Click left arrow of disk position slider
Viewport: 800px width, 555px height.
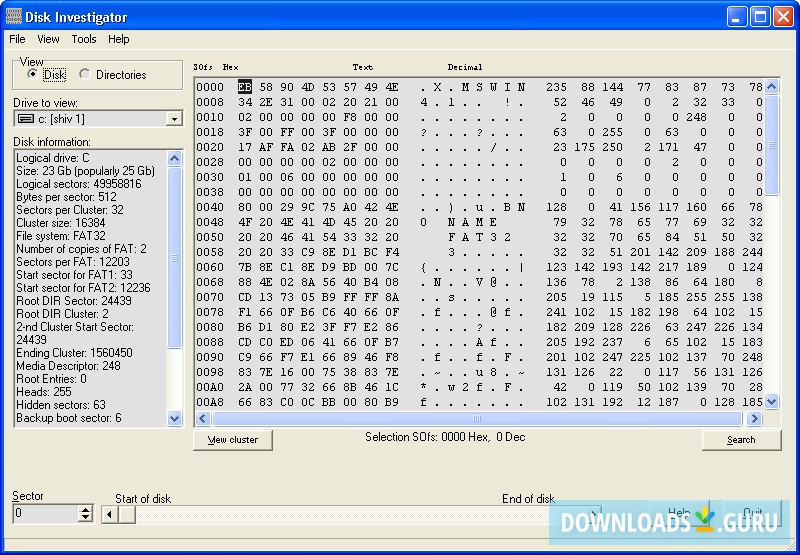(109, 515)
